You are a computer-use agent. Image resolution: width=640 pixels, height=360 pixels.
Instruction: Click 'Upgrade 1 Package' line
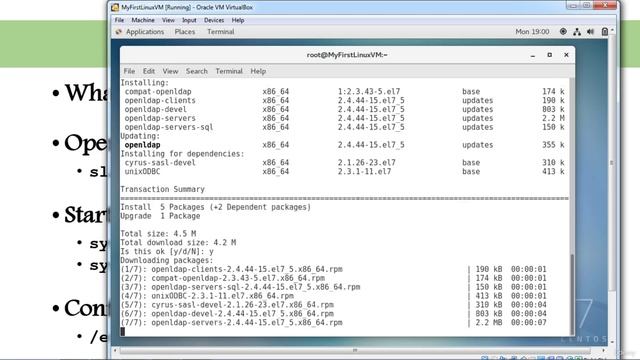coord(160,216)
